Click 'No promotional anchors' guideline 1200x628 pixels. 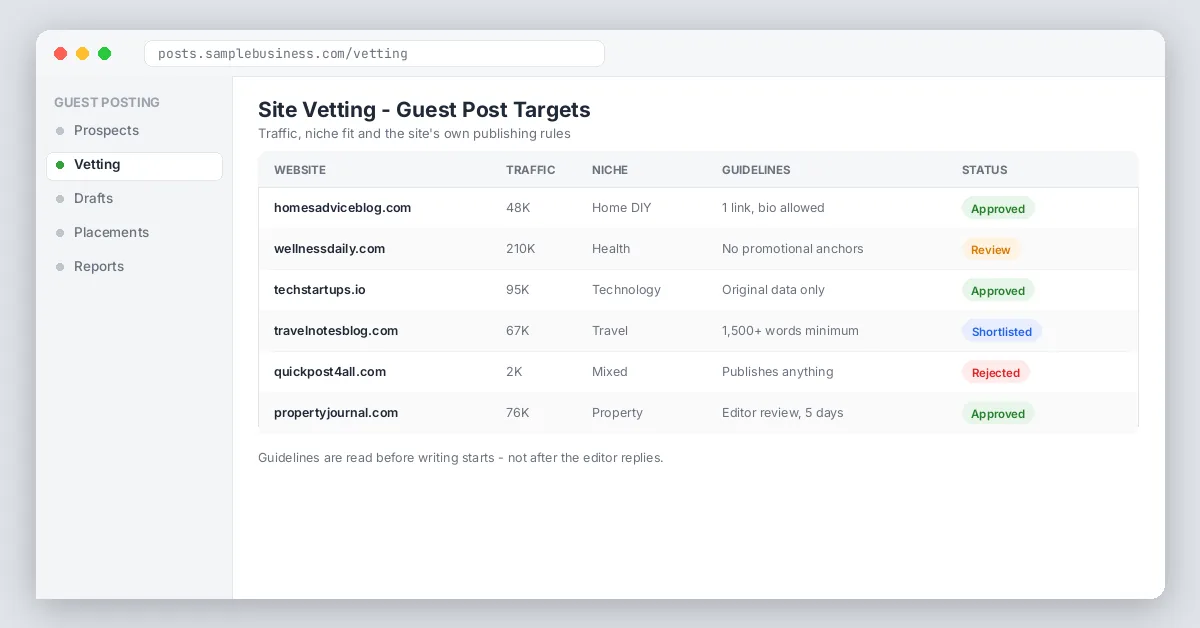click(x=793, y=249)
